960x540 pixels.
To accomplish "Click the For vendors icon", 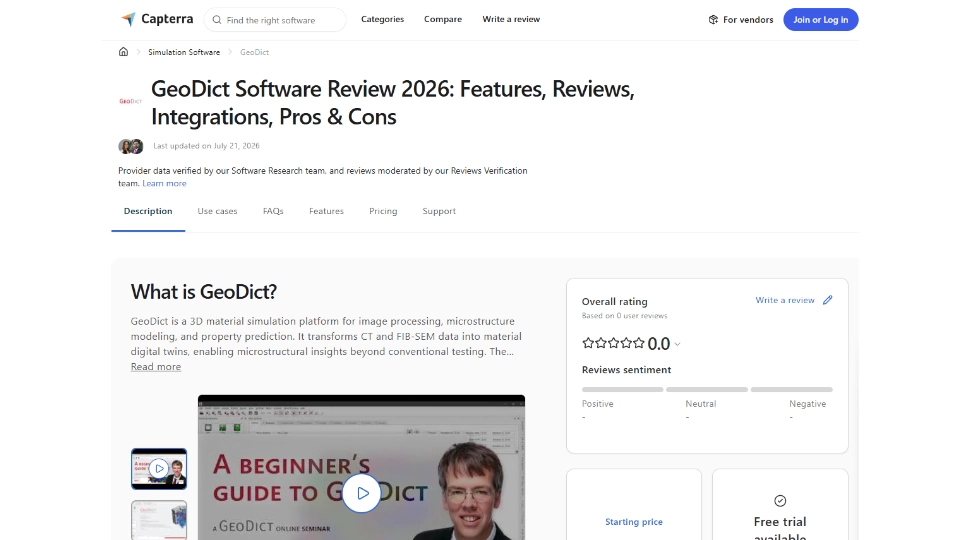I will [x=713, y=20].
